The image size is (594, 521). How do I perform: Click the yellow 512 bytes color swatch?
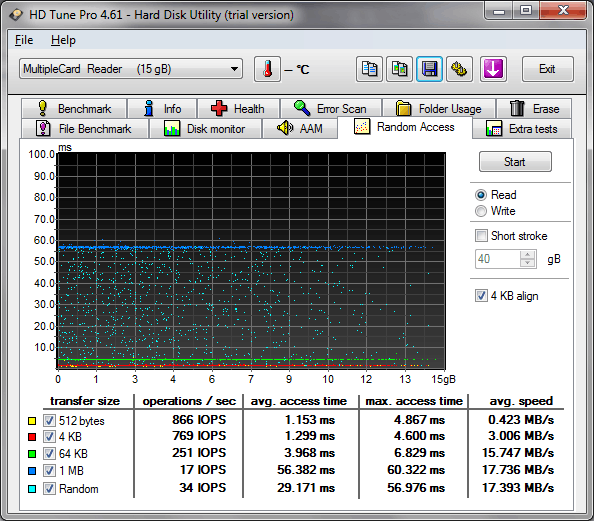coord(32,421)
